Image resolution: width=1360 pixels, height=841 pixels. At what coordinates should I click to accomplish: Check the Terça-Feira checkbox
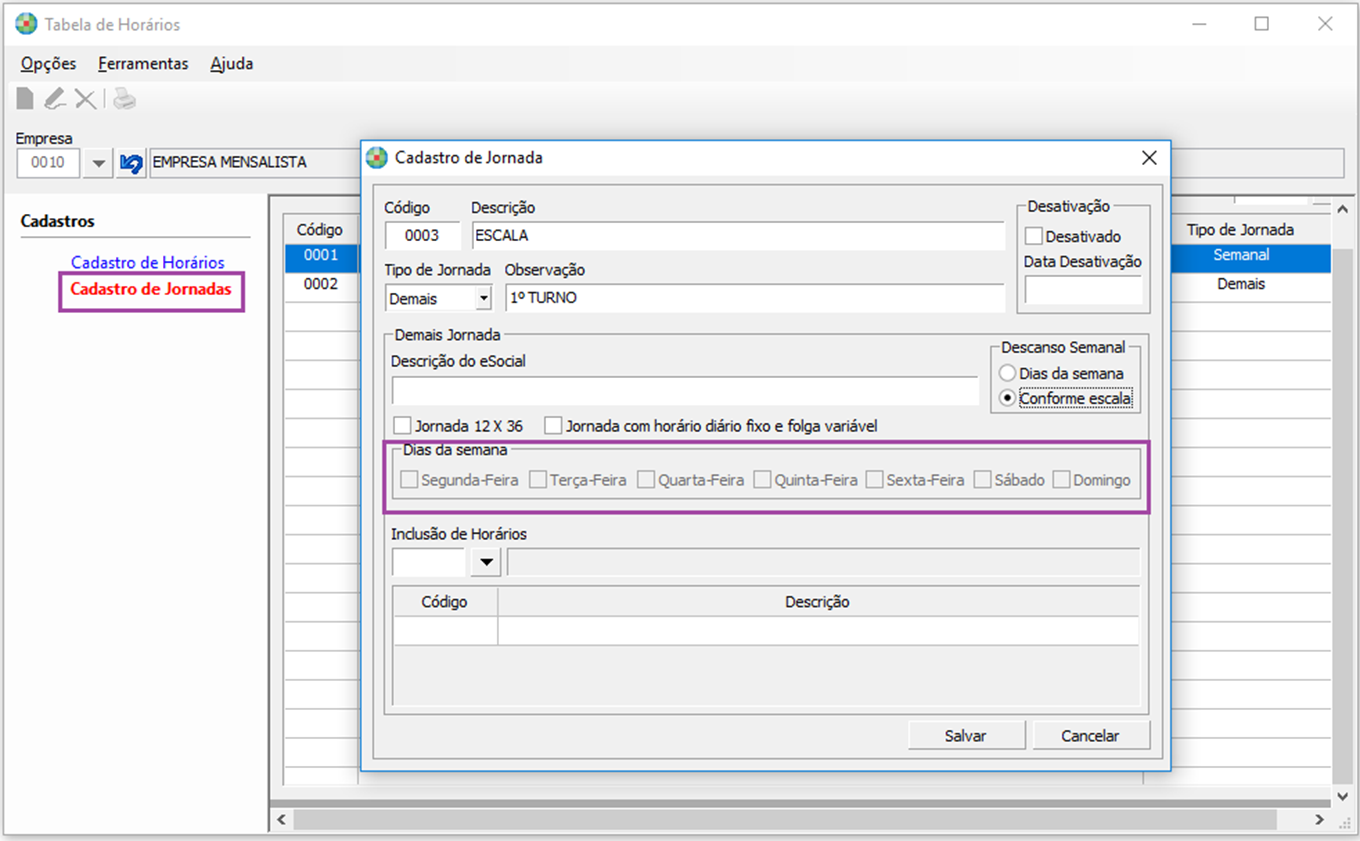click(537, 480)
